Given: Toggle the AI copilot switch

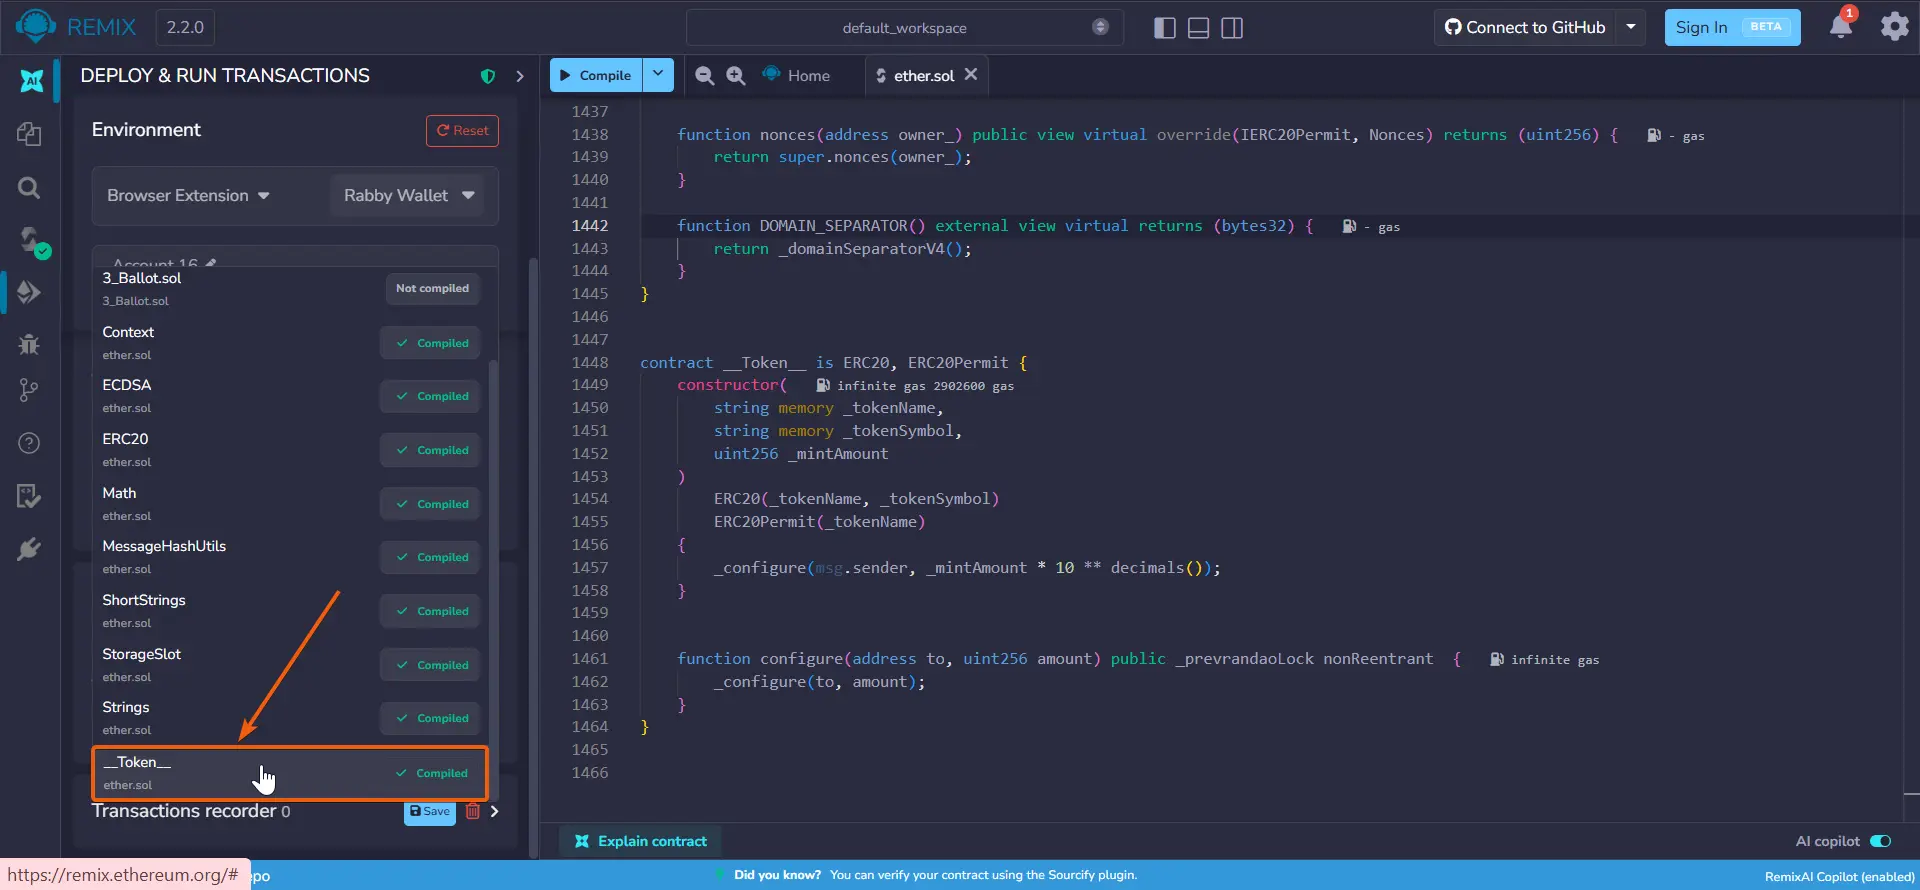Looking at the screenshot, I should pyautogui.click(x=1880, y=841).
